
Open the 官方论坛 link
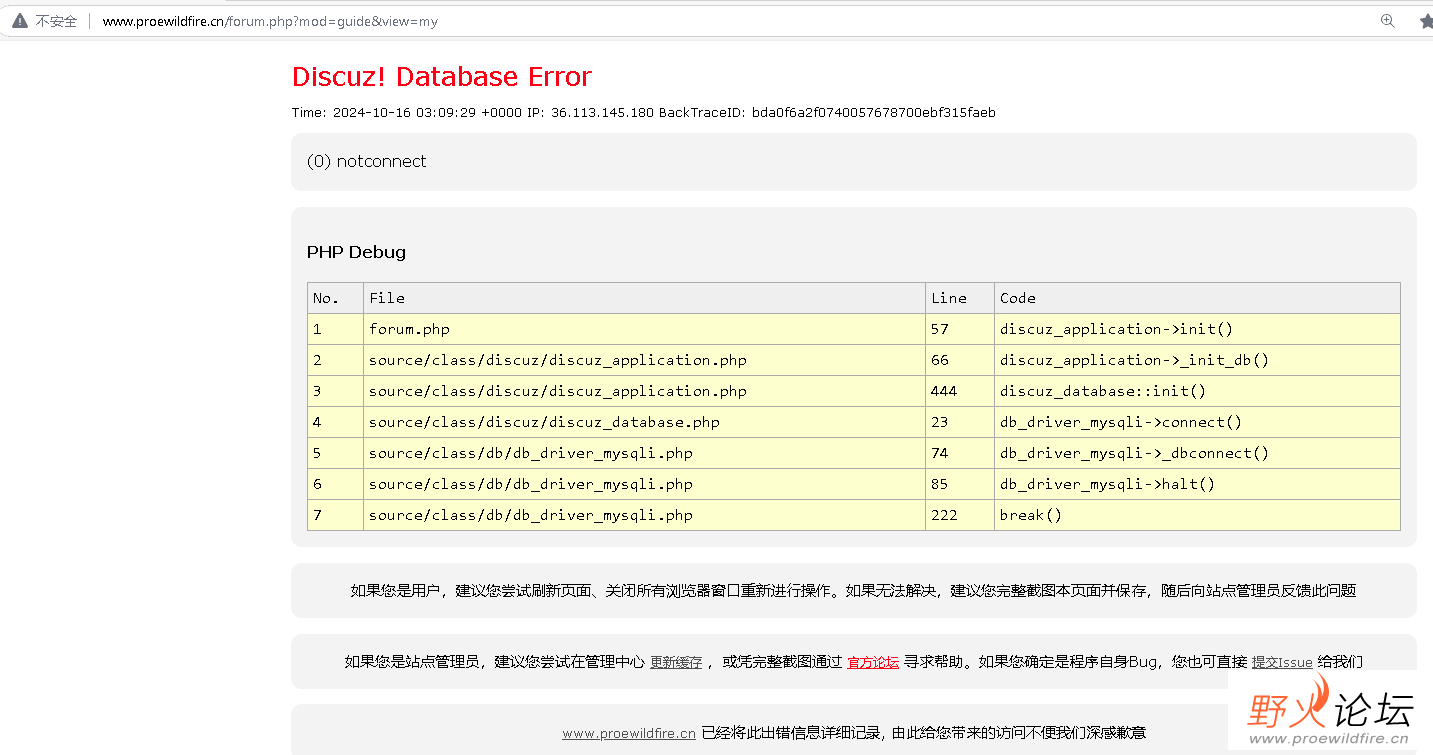pos(873,662)
